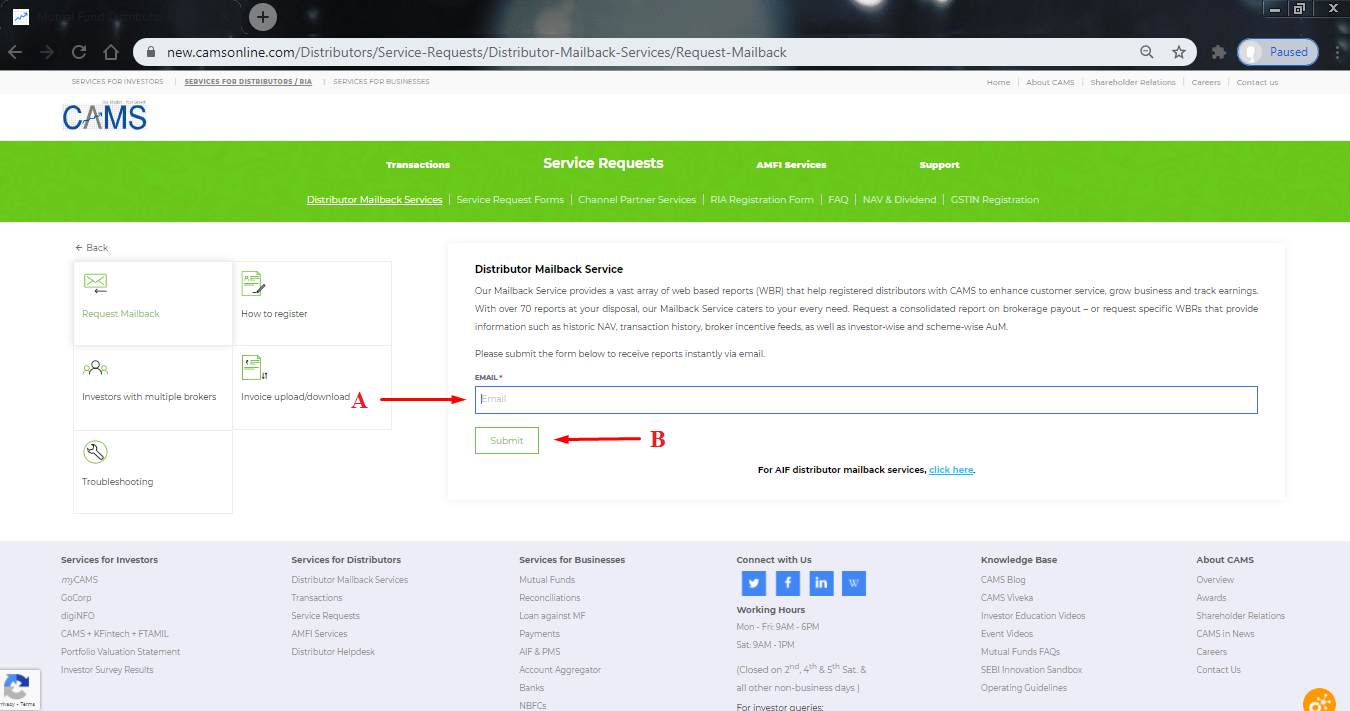Open CAMS Twitter page icon
The width and height of the screenshot is (1350, 711).
[x=754, y=583]
